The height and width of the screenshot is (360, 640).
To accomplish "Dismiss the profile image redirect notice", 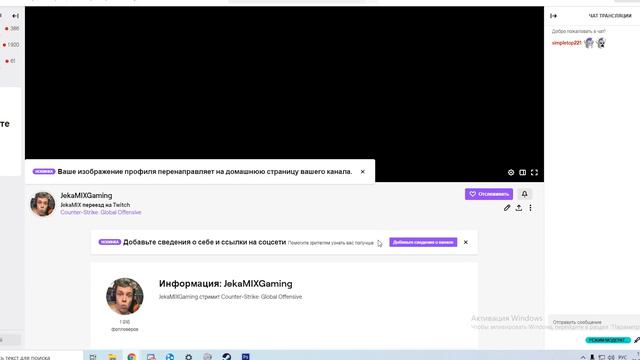I will tap(362, 172).
